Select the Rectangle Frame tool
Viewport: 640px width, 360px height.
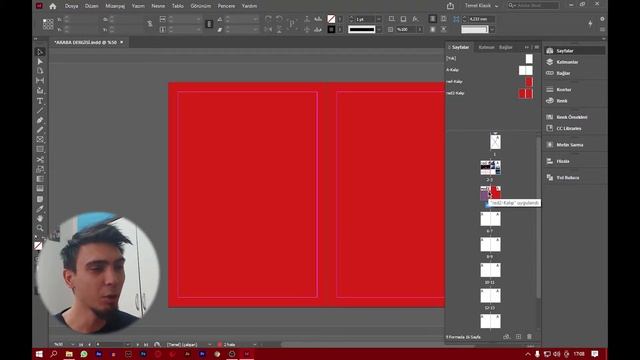40,140
